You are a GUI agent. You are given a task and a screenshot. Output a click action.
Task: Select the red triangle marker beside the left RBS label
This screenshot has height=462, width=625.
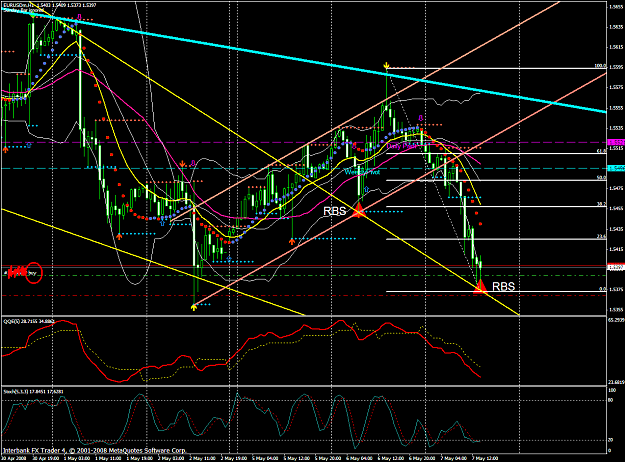click(359, 210)
